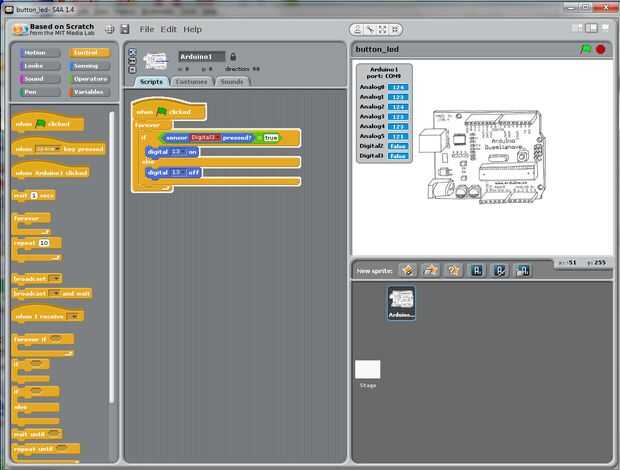Select the Sound block category
620x470 pixels.
[x=40, y=79]
